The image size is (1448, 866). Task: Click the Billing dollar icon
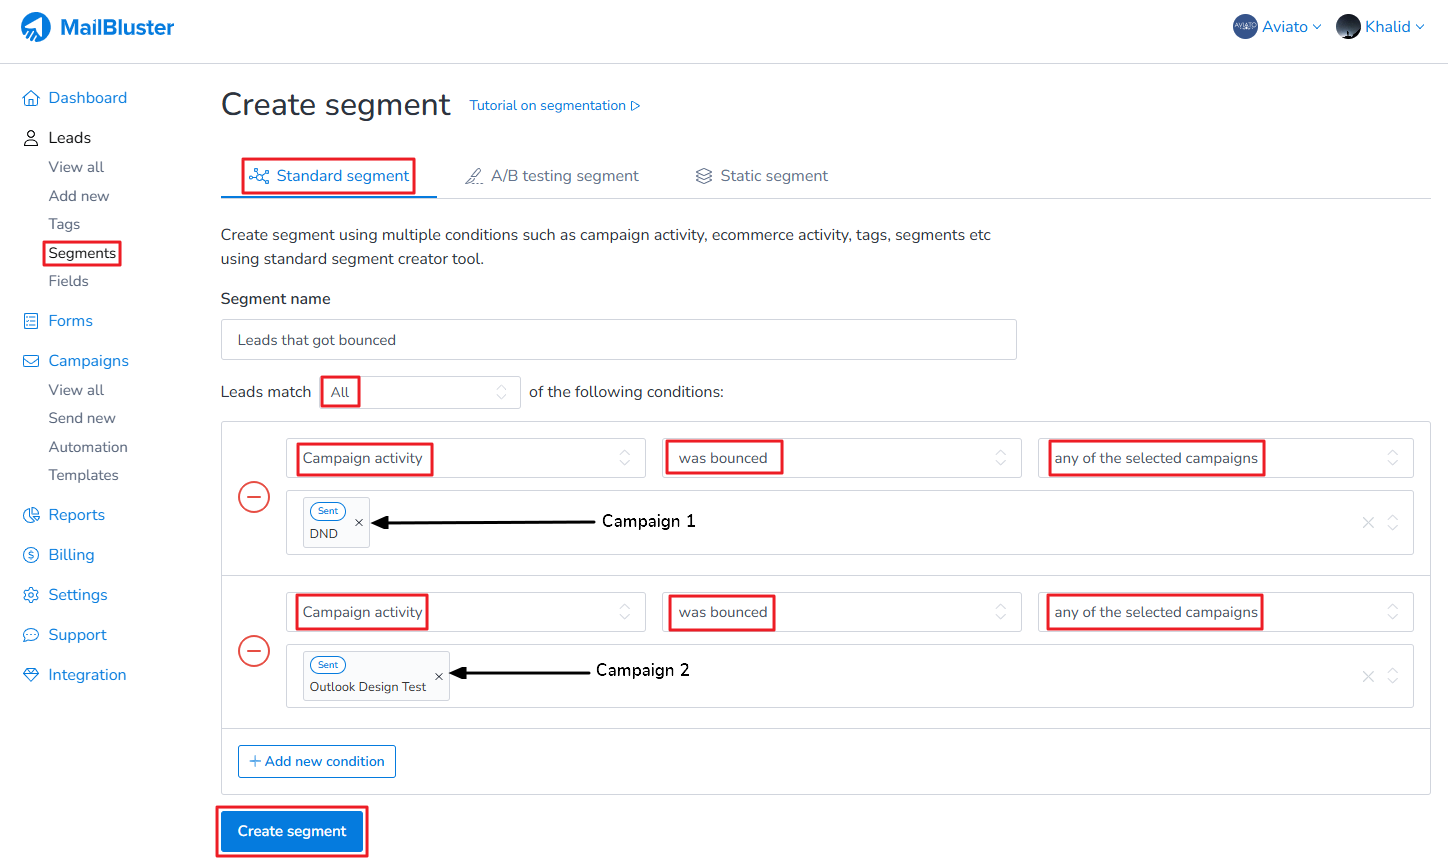click(x=31, y=555)
